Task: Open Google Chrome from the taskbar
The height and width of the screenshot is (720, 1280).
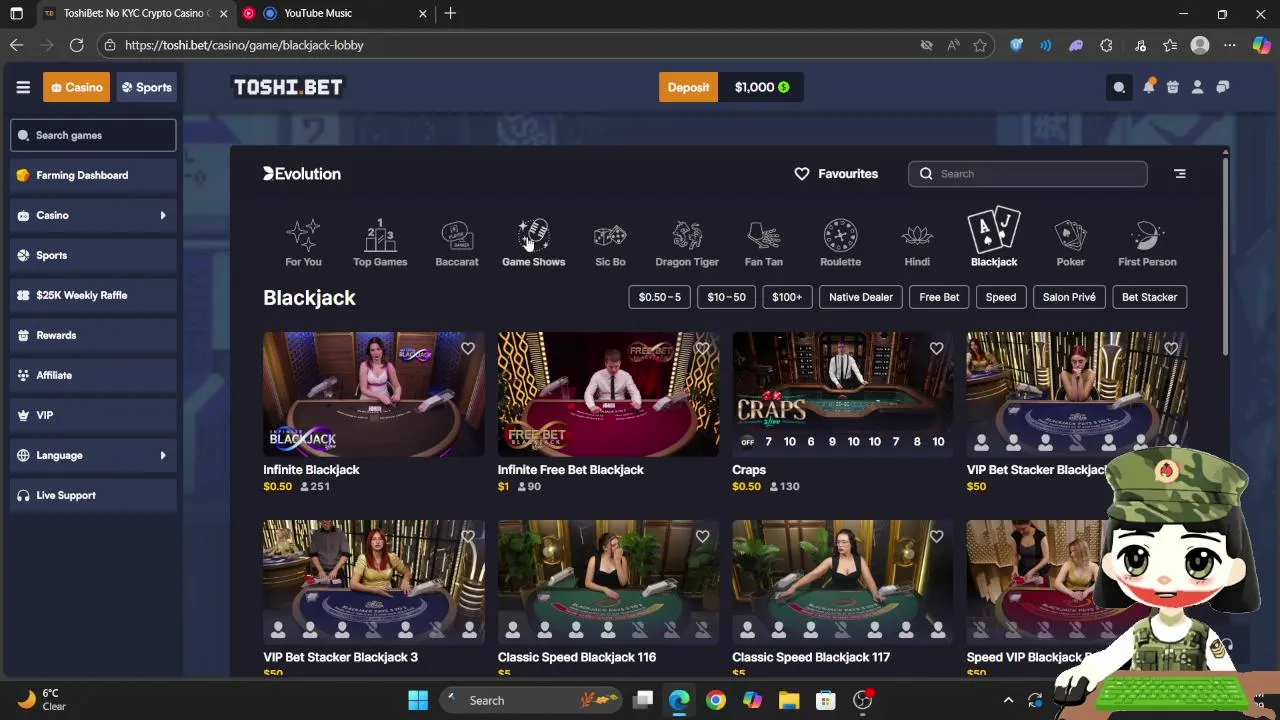Action: (x=715, y=700)
